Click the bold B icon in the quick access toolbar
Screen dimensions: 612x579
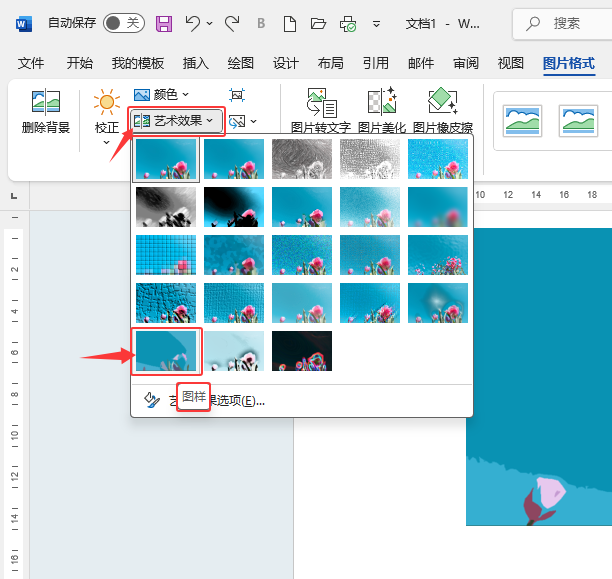tap(261, 23)
